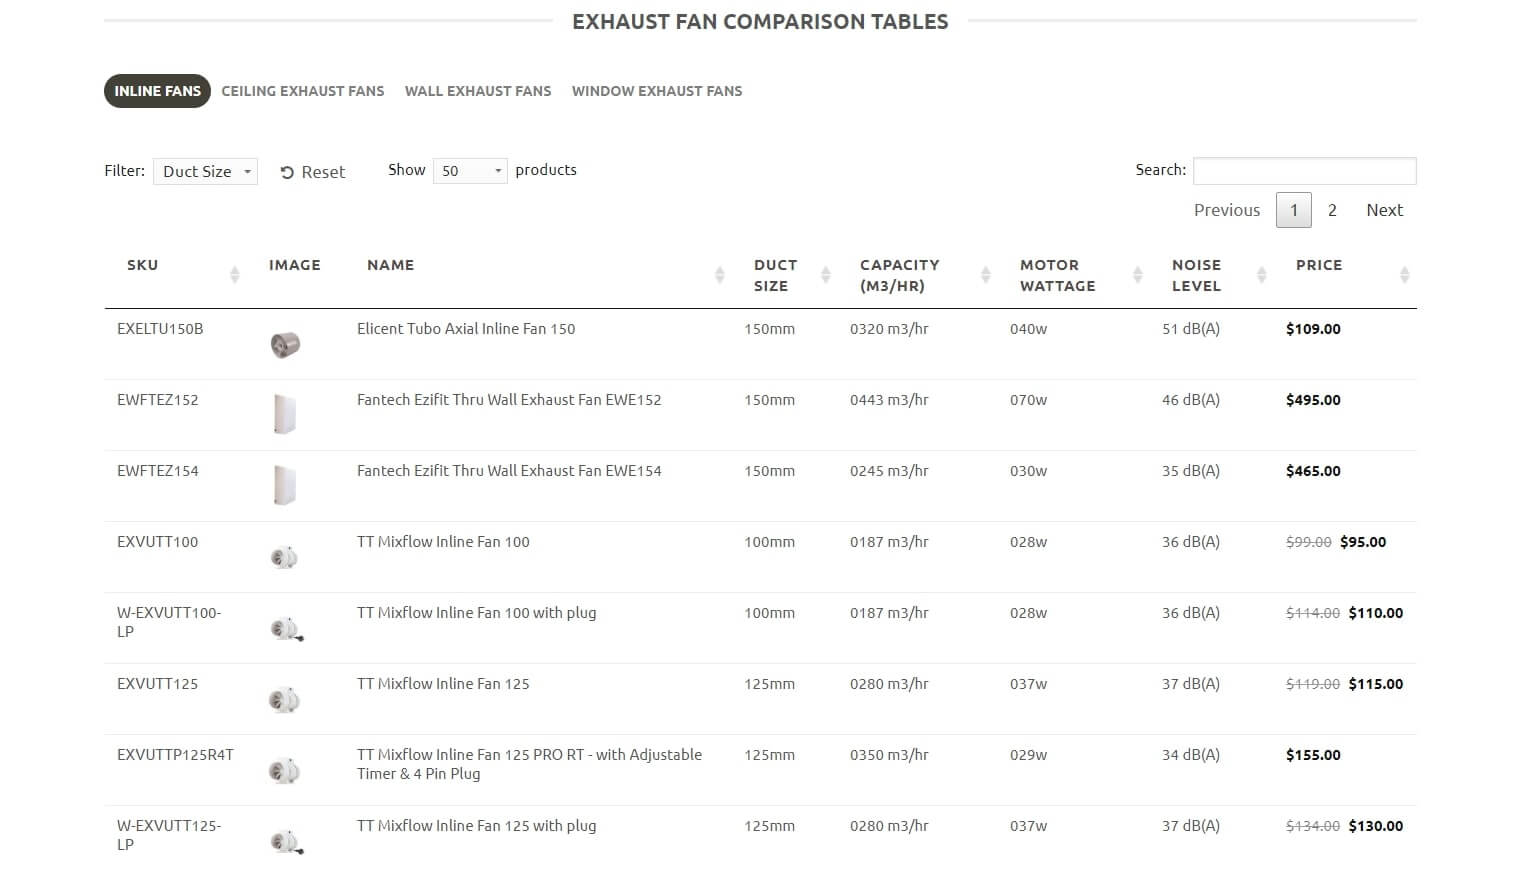
Task: Open TT Mixflow 125 PRO RT thumbnail
Action: click(x=284, y=771)
